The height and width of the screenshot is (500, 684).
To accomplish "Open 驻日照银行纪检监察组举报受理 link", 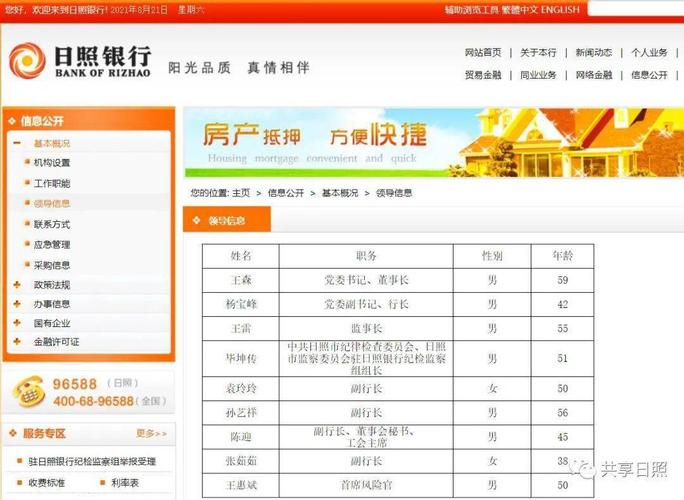I will point(92,462).
